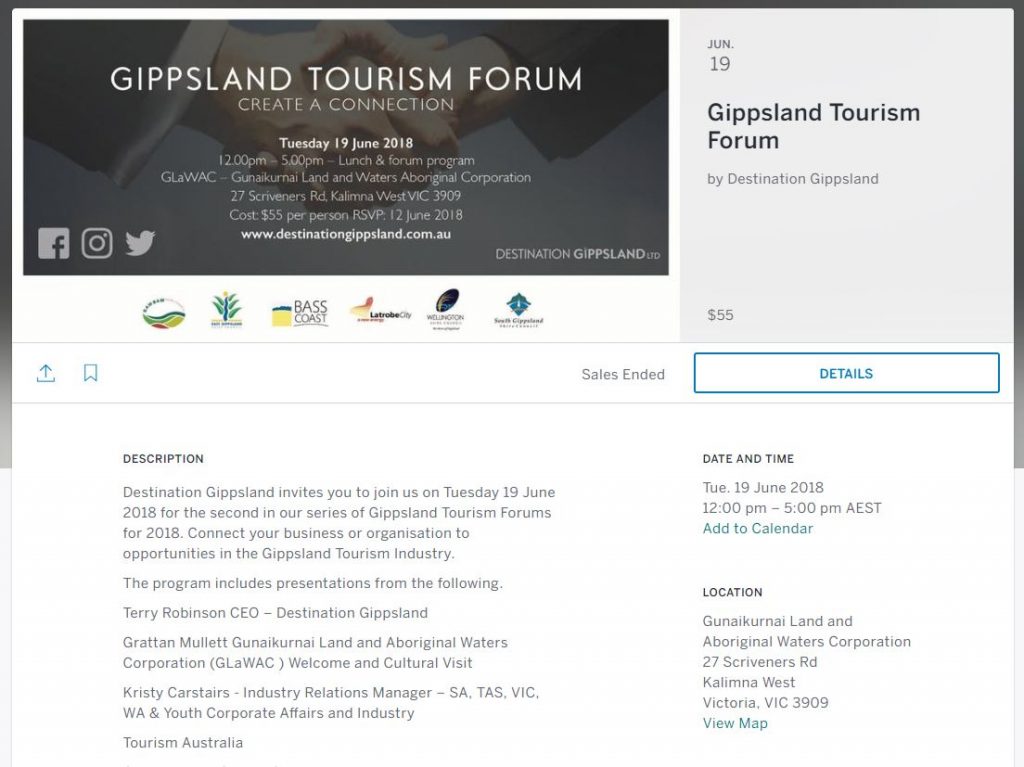Click the Destination Gippsland Ltd banner logo
The image size is (1024, 767).
[577, 254]
